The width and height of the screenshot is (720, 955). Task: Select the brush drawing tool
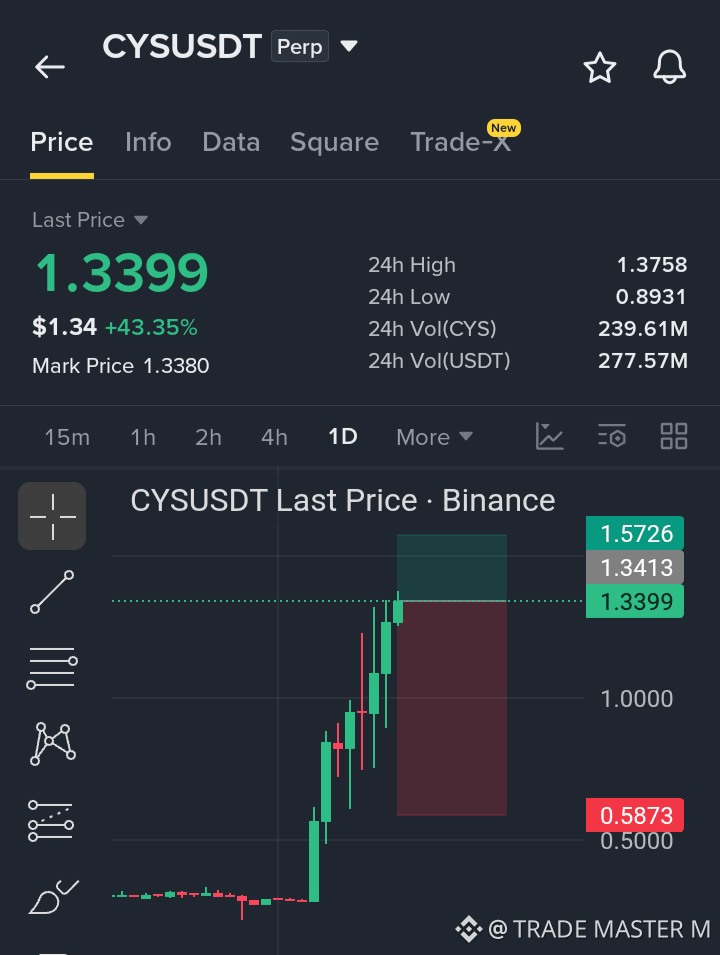[x=54, y=897]
